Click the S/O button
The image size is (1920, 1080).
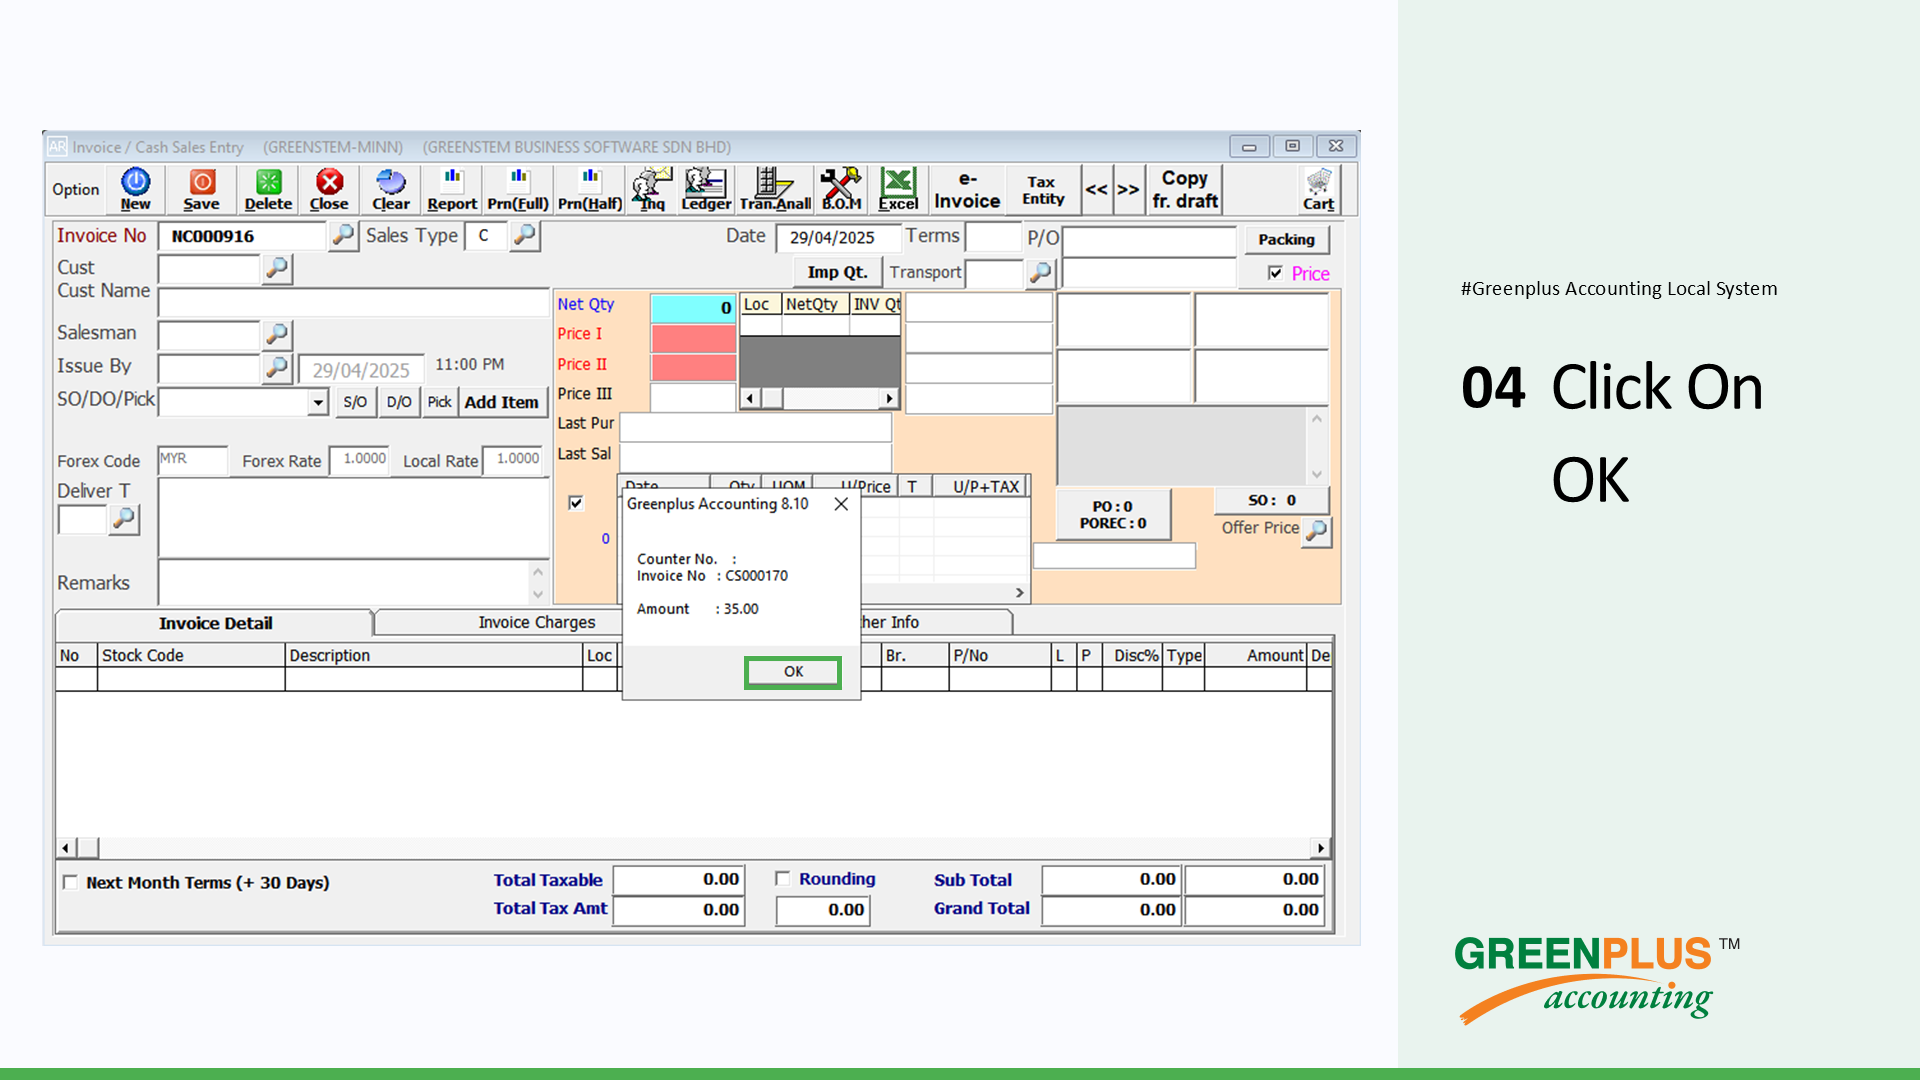click(355, 402)
